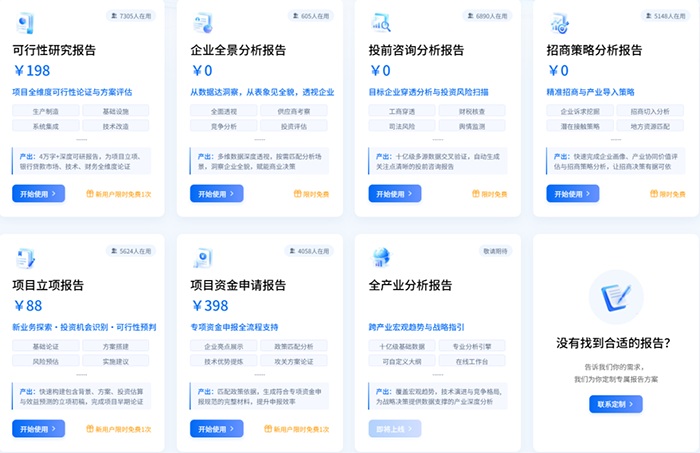Click the 全产业分析报告 globe icon
This screenshot has width=700, height=453.
coord(381,258)
